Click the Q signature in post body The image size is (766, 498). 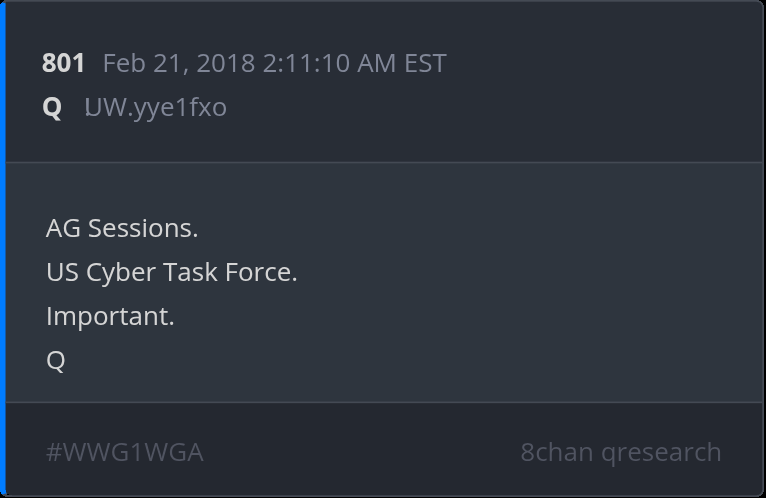point(55,360)
